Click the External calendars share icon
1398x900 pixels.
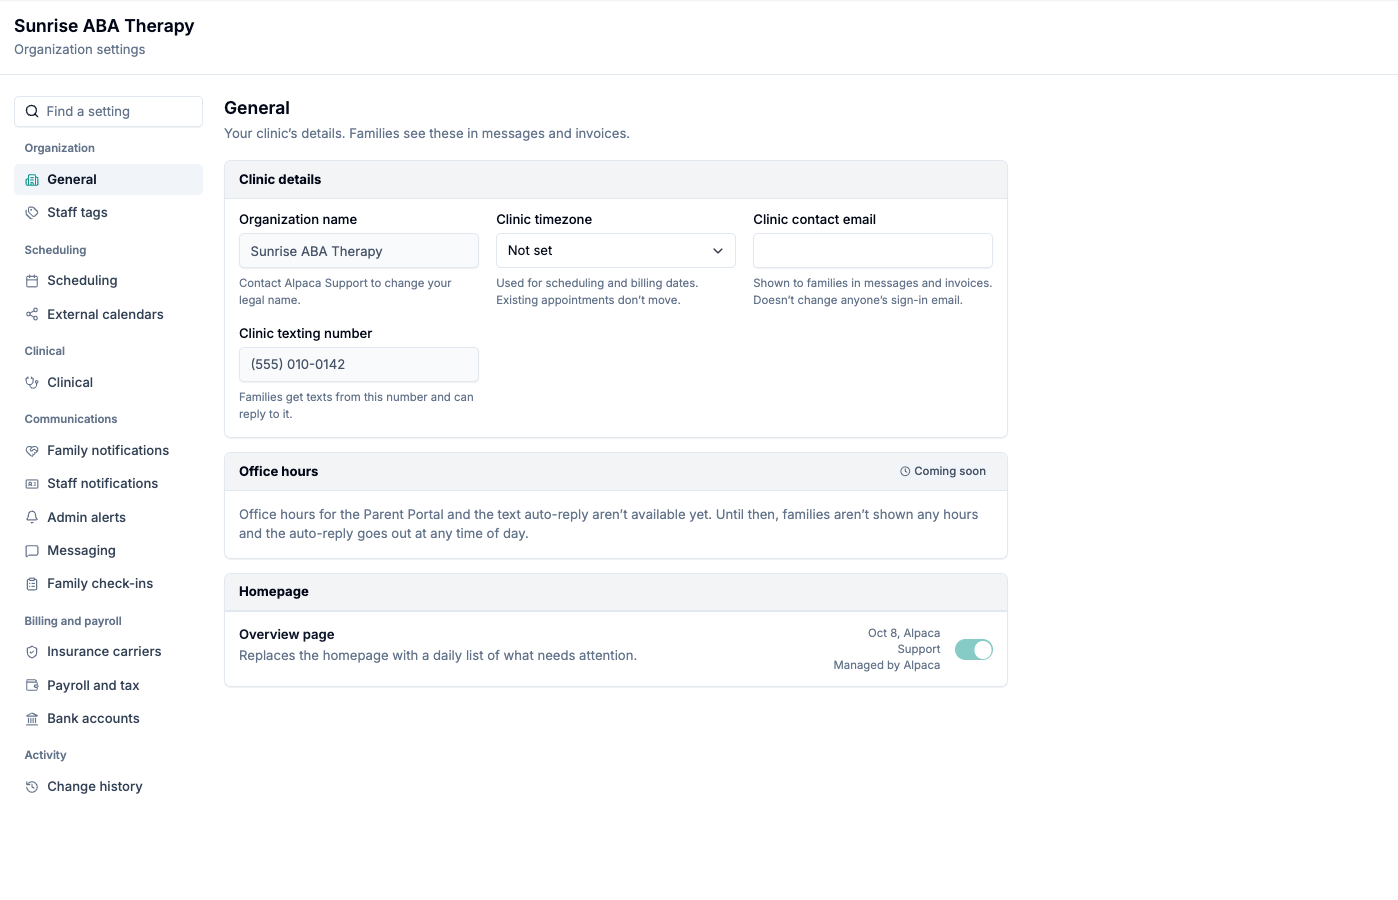tap(32, 315)
